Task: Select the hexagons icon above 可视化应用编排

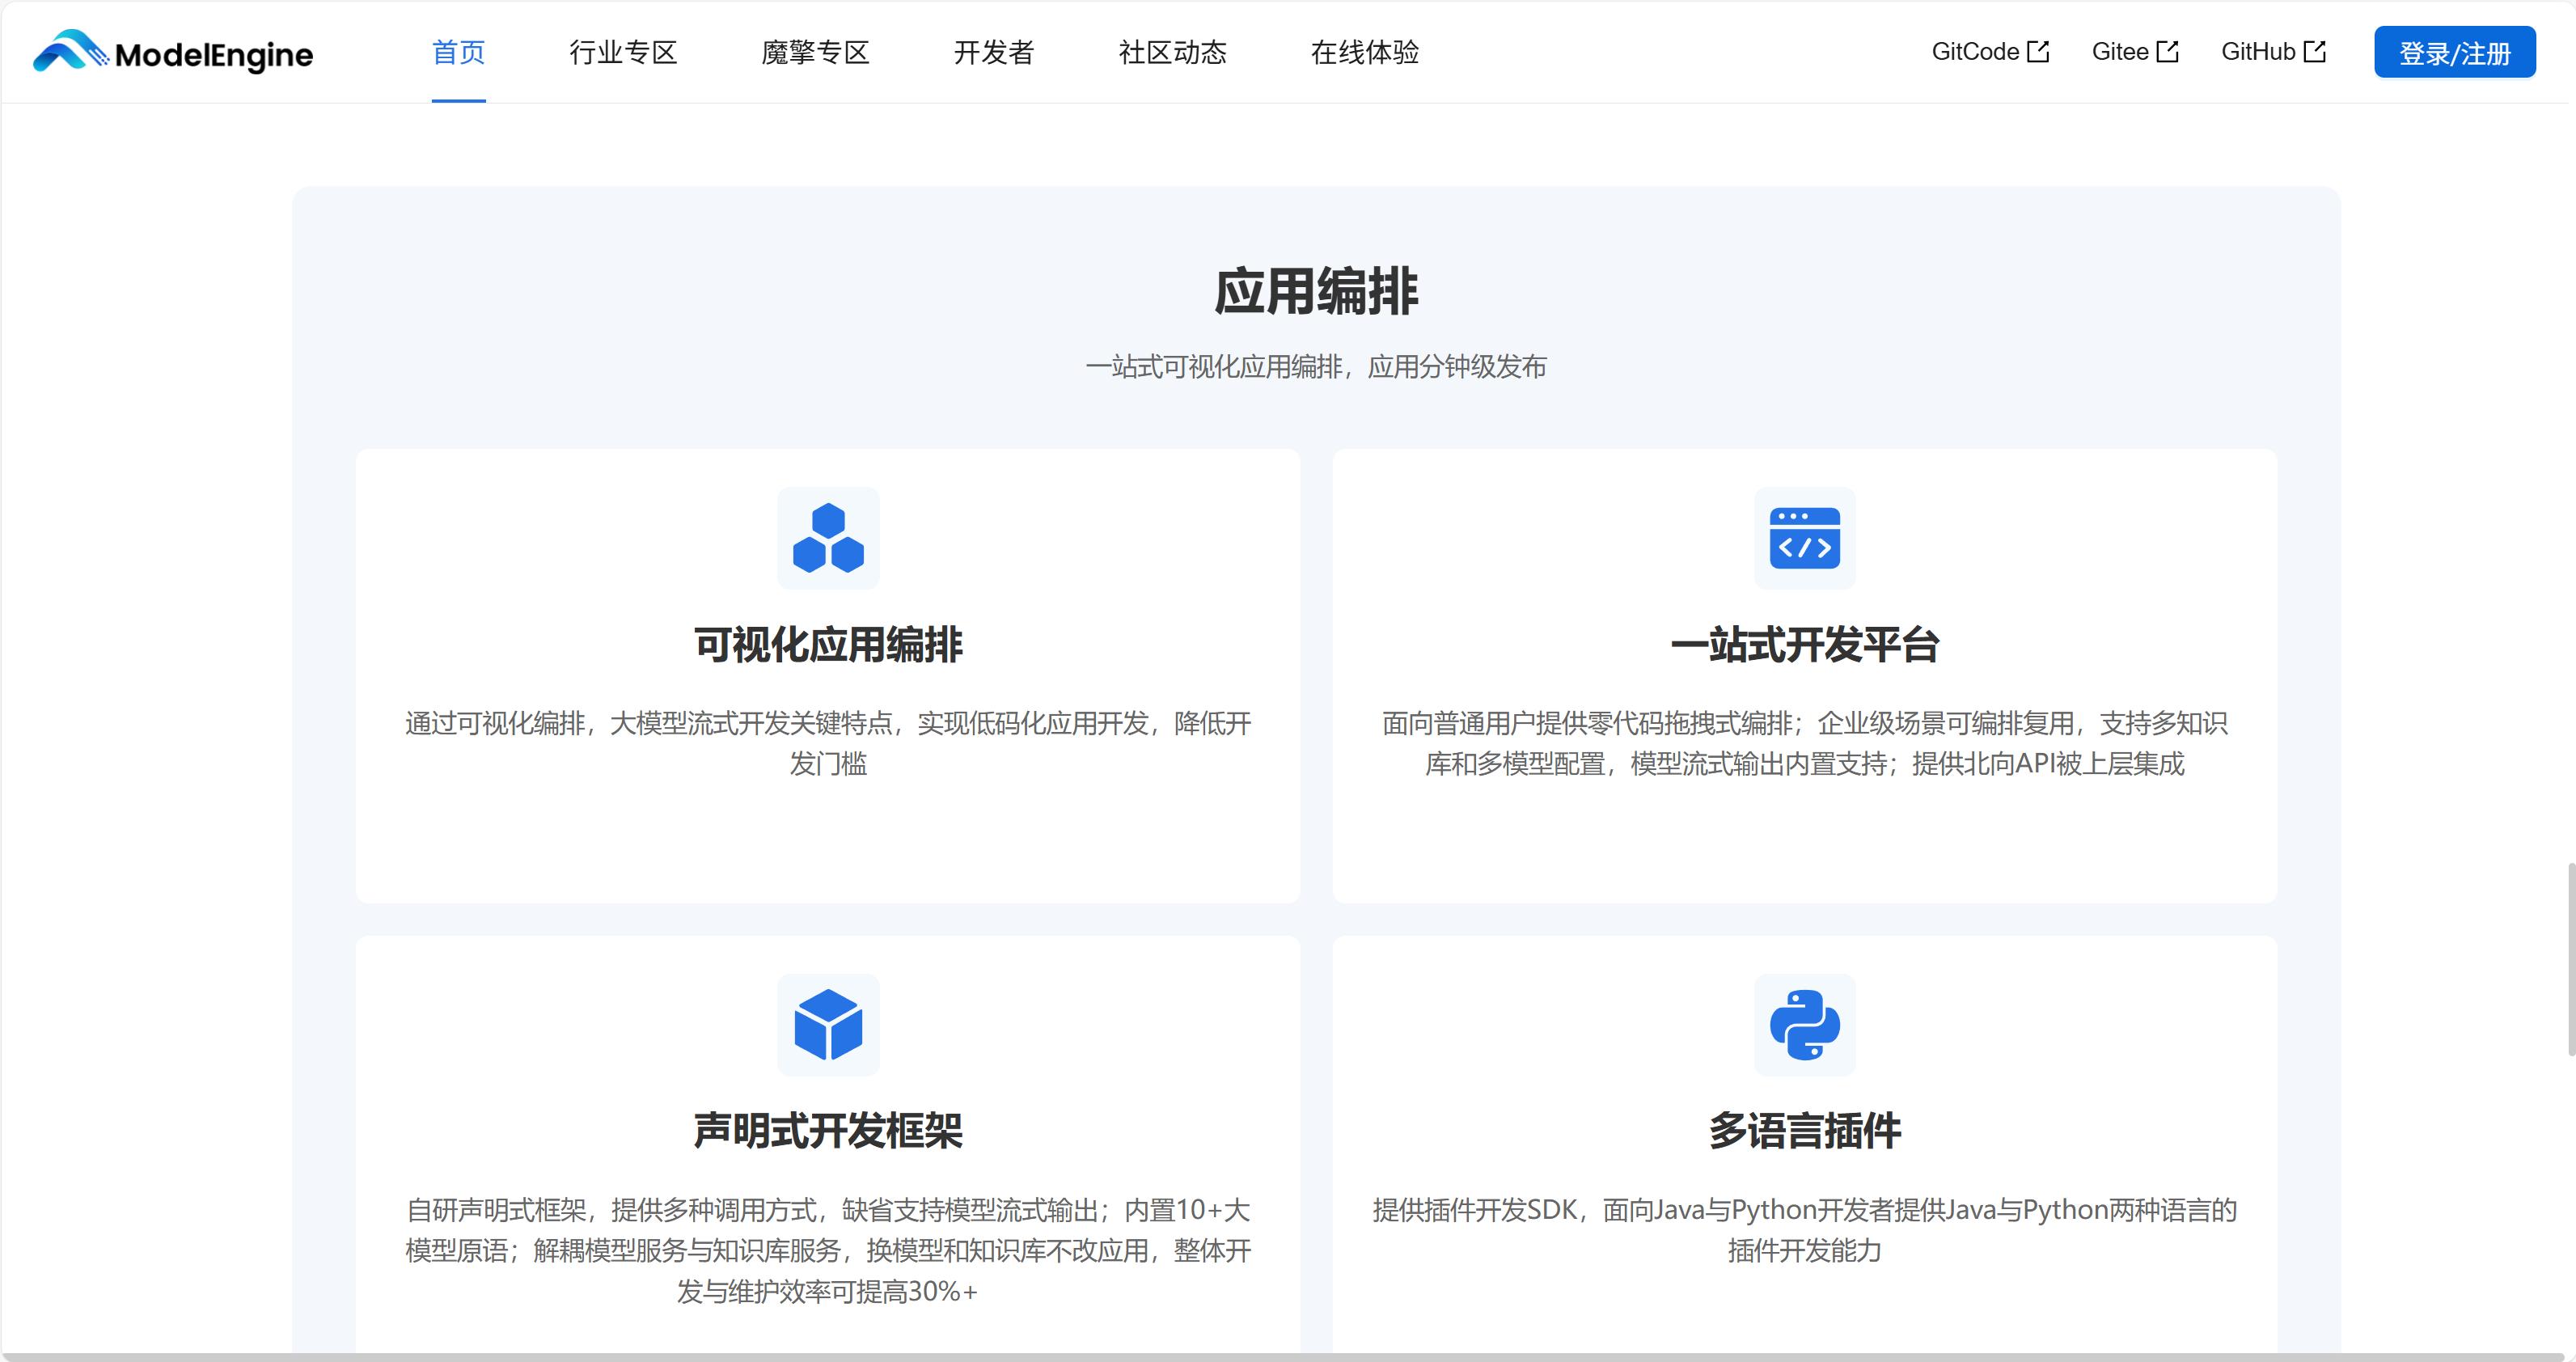Action: [x=828, y=539]
